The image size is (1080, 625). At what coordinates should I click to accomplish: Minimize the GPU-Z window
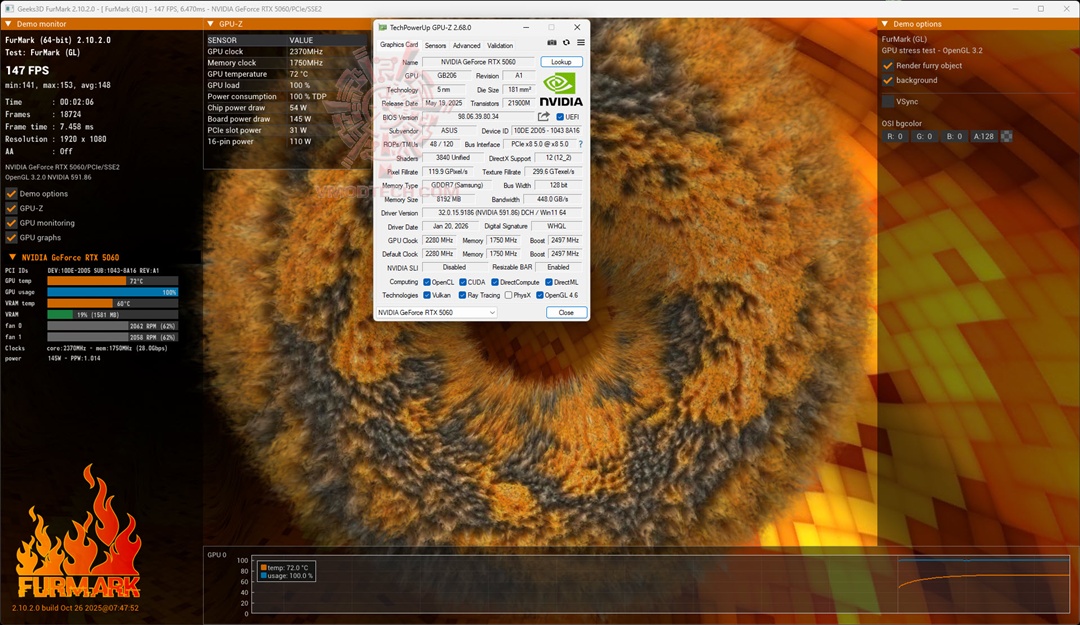pyautogui.click(x=526, y=28)
